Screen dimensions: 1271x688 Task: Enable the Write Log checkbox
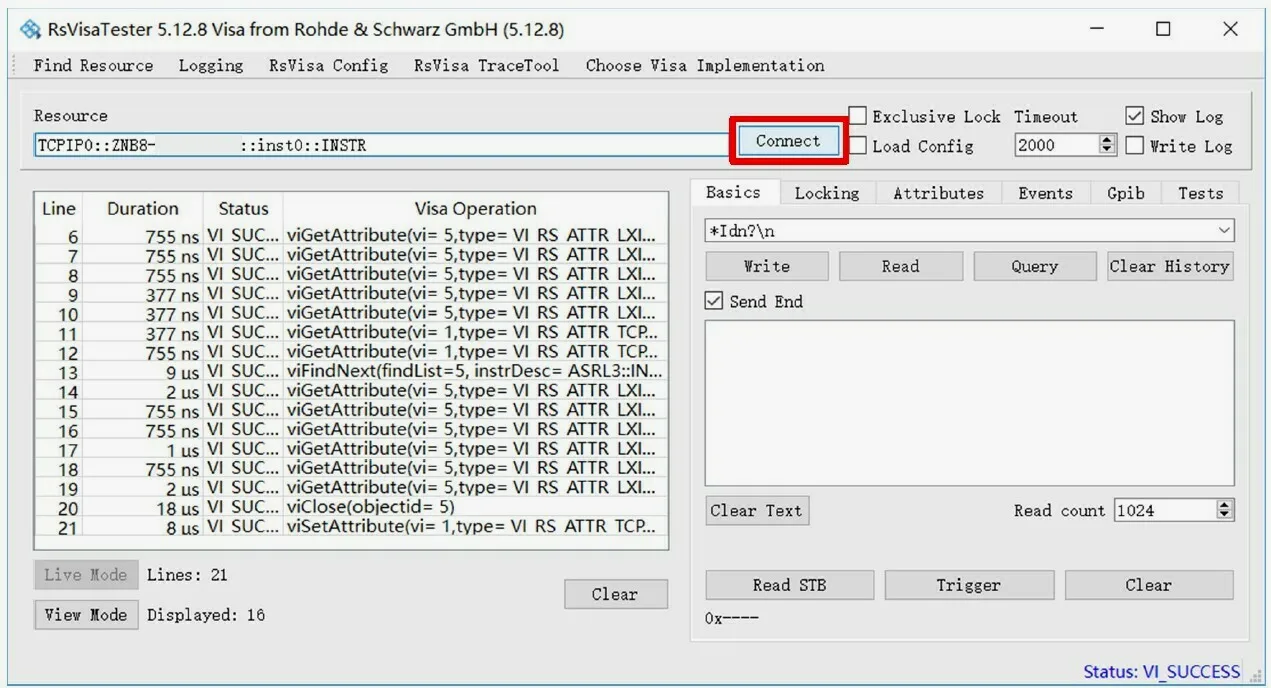click(1134, 146)
